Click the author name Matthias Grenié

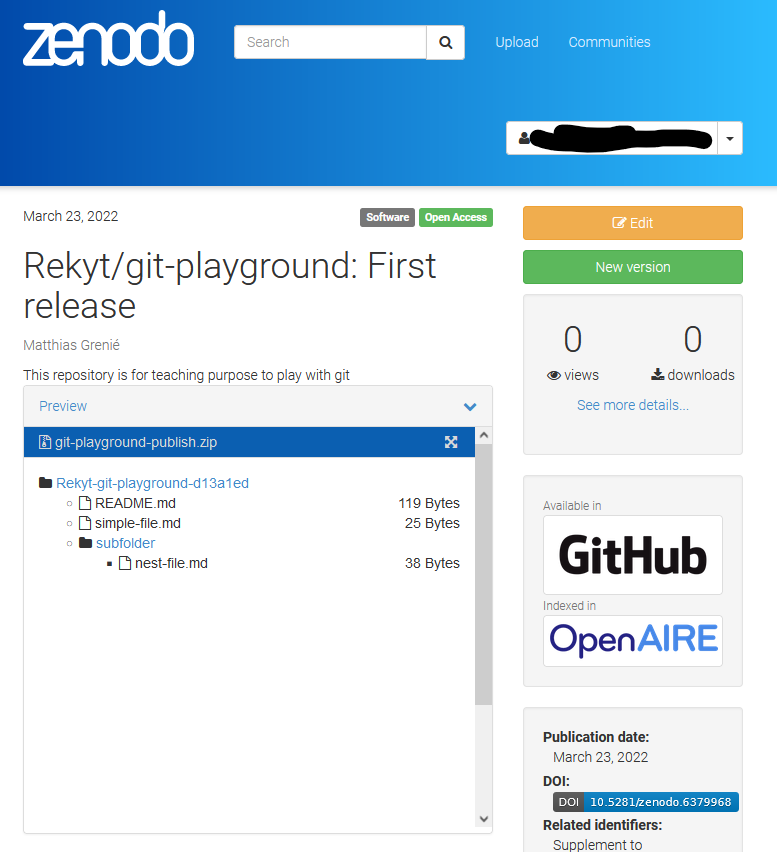click(x=71, y=345)
